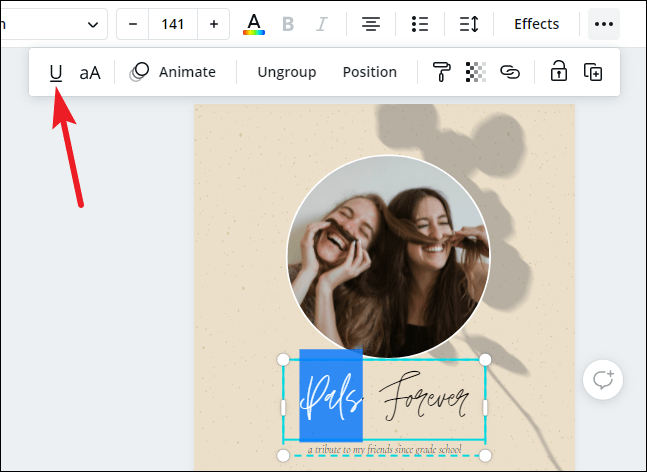Viewport: 647px width, 472px height.
Task: Click the Duplicate icon
Action: pyautogui.click(x=593, y=72)
